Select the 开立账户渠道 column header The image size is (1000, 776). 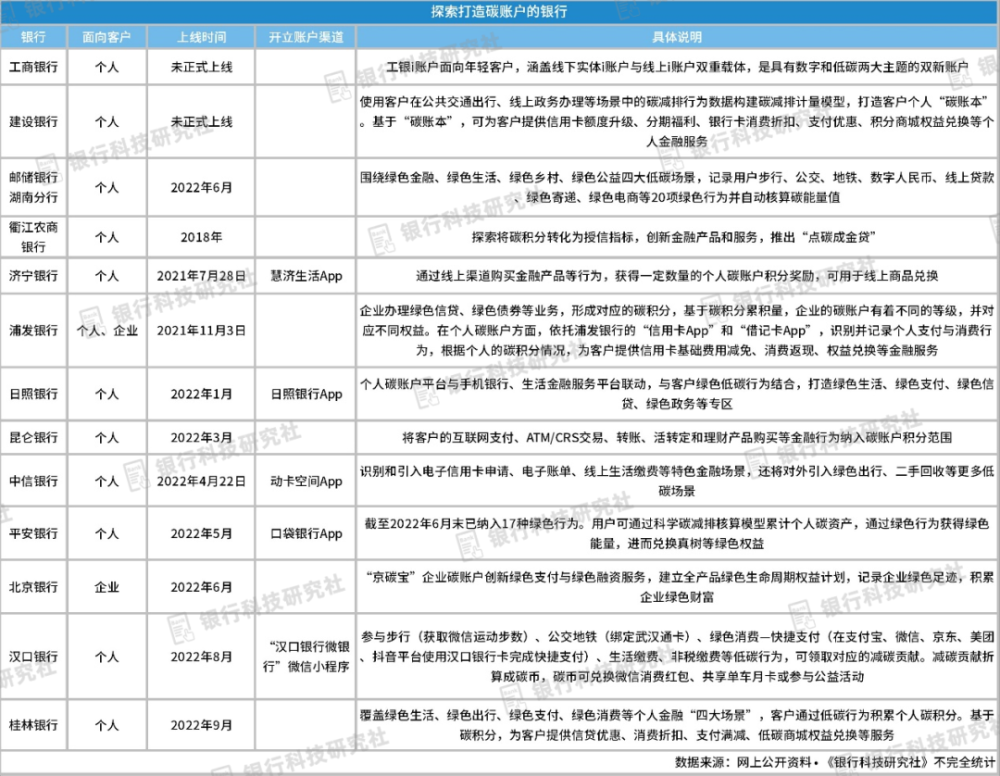tap(306, 37)
